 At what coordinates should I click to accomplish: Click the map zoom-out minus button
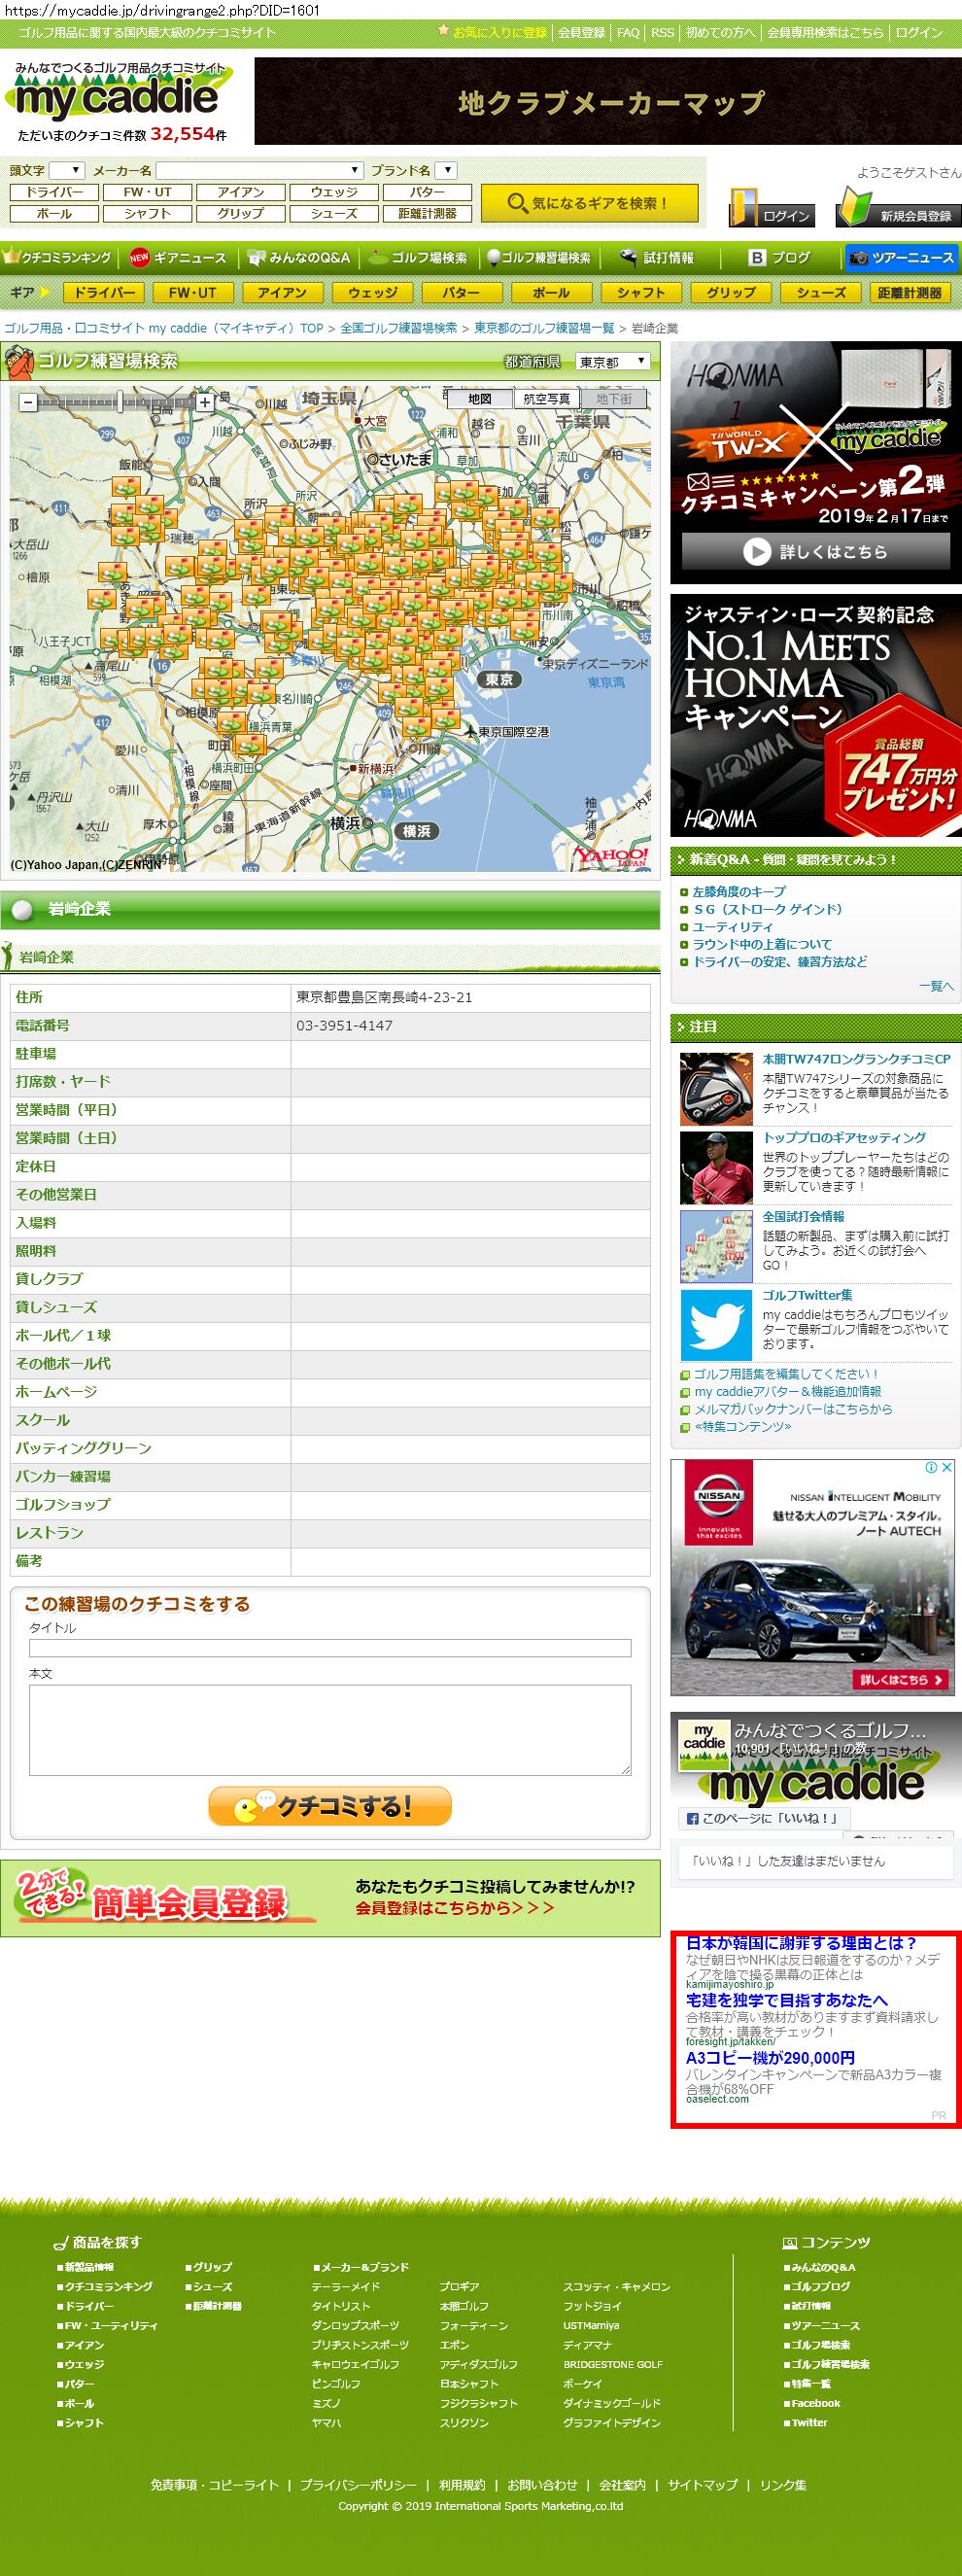click(28, 402)
